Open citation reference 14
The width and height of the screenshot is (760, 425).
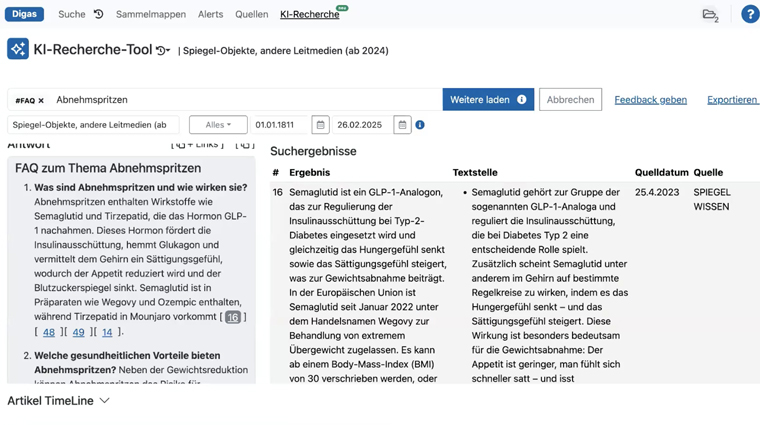click(107, 332)
